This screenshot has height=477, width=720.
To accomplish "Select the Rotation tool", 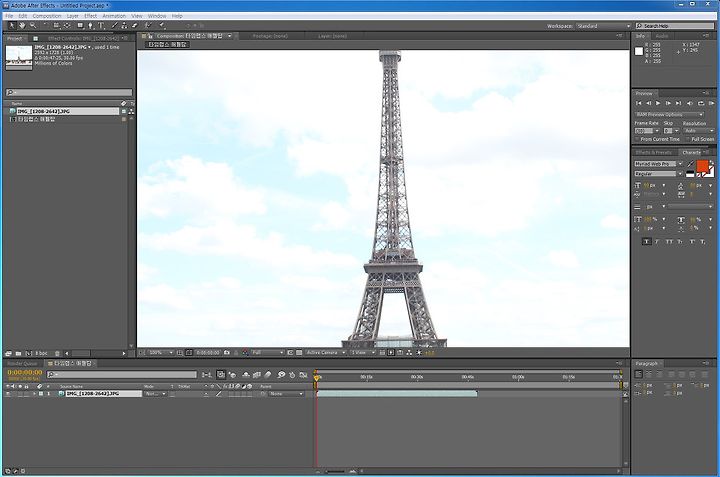I will click(x=46, y=26).
